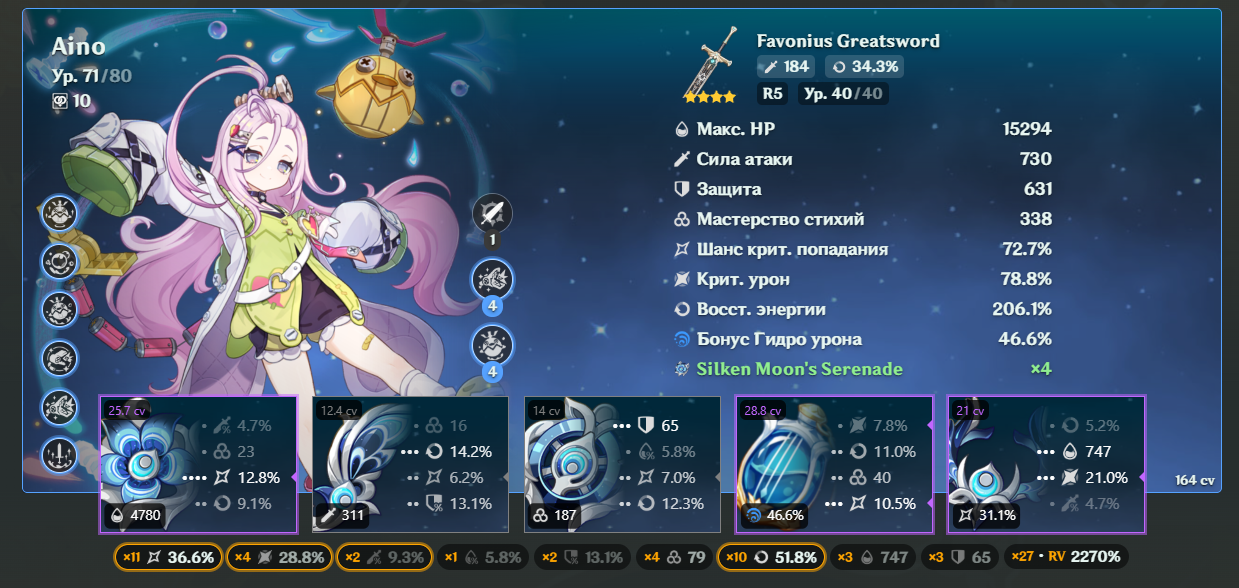Click the Silken Moon's Serenade set name
Screen dimensions: 1239x588
(800, 369)
